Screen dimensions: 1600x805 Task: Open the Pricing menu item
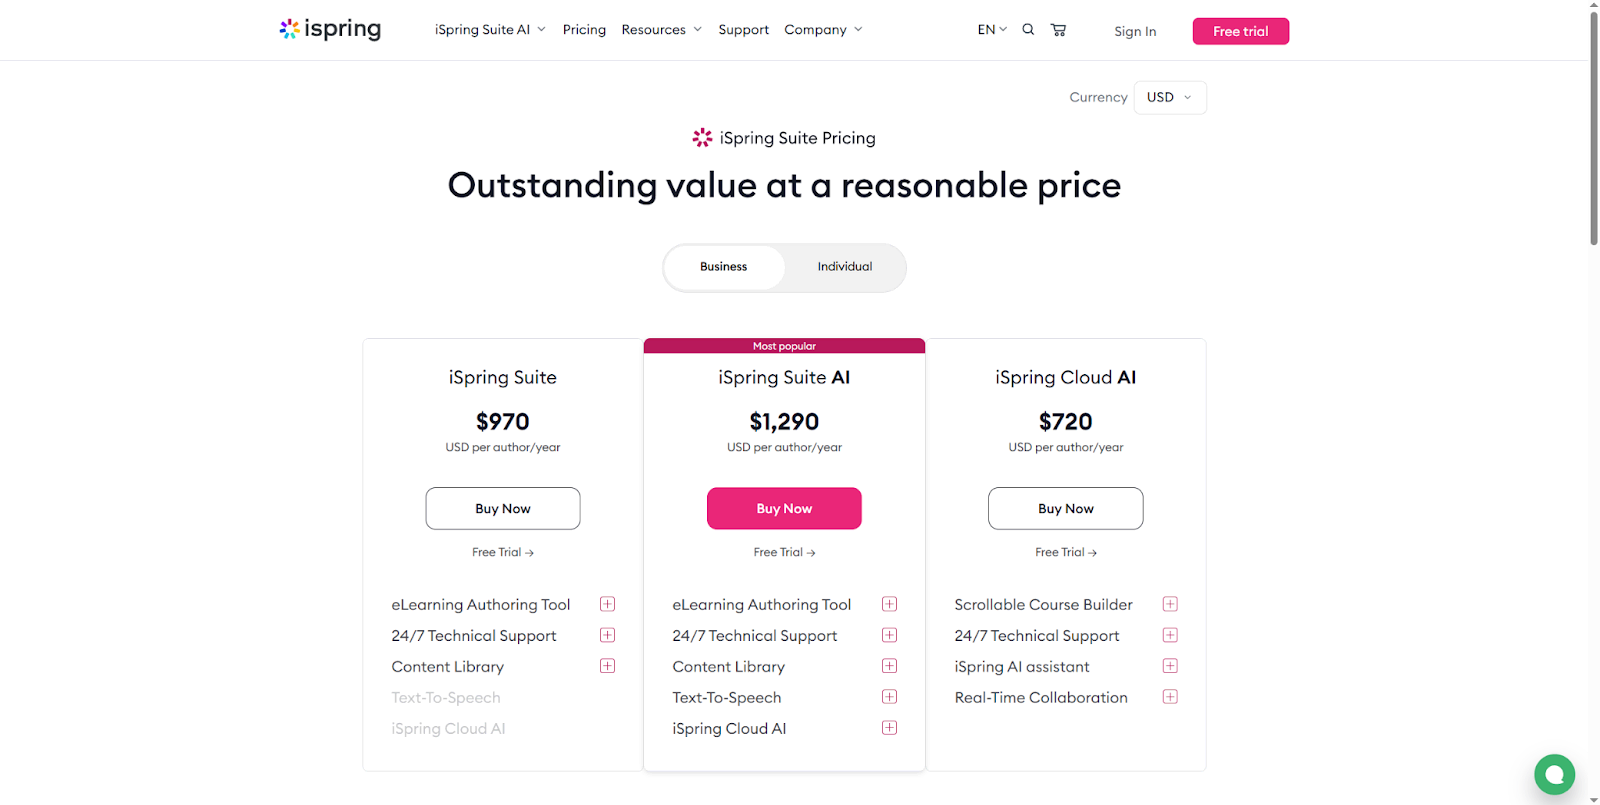coord(584,29)
